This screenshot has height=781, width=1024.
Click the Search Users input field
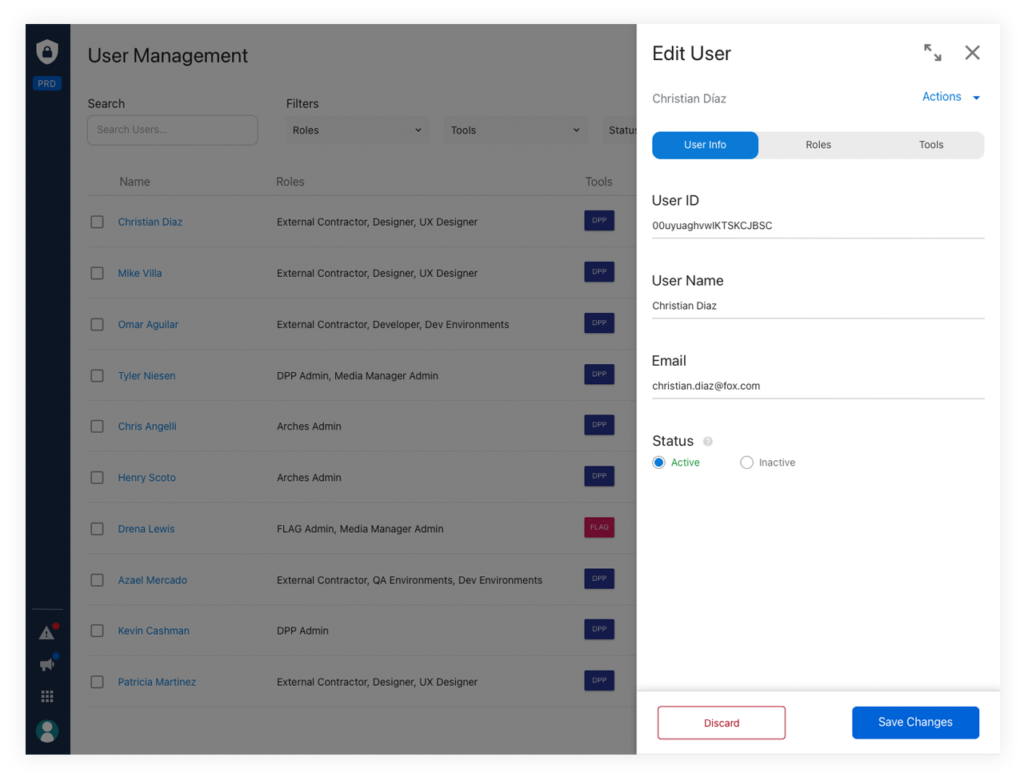coord(172,130)
